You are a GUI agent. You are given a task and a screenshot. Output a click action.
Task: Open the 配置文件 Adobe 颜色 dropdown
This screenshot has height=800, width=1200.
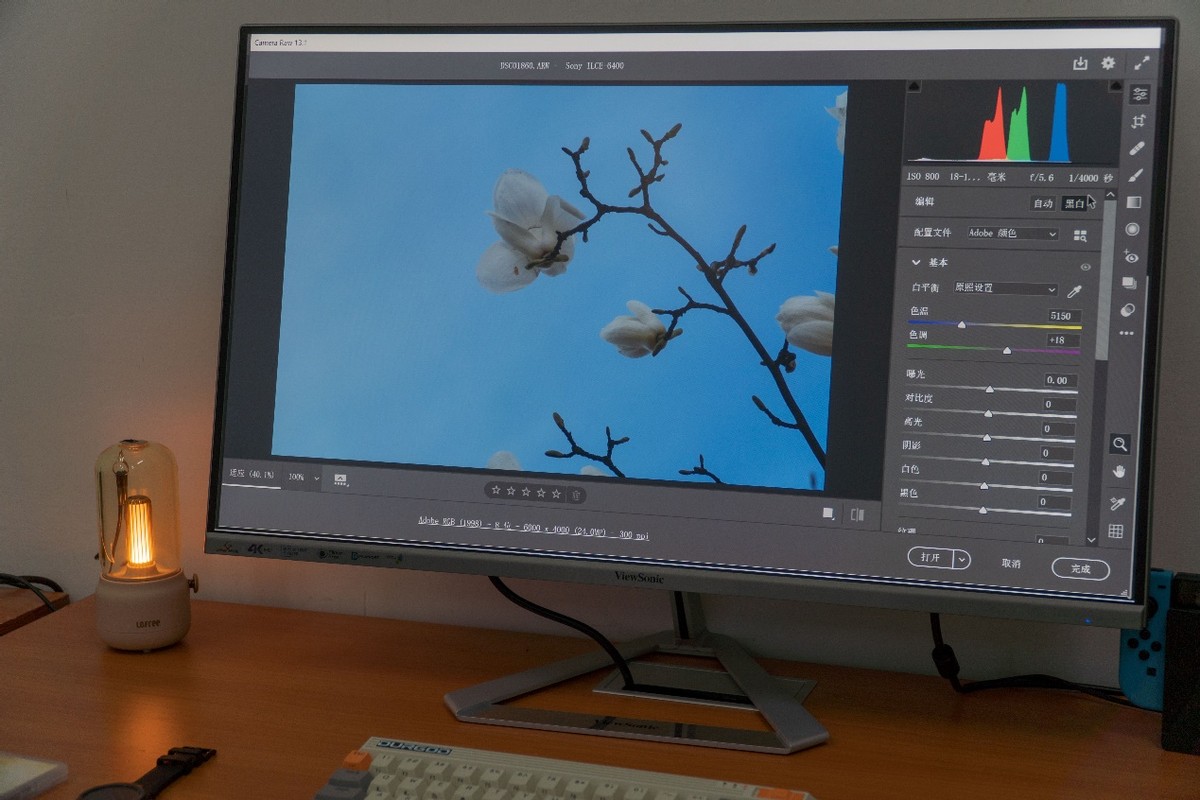(1012, 233)
